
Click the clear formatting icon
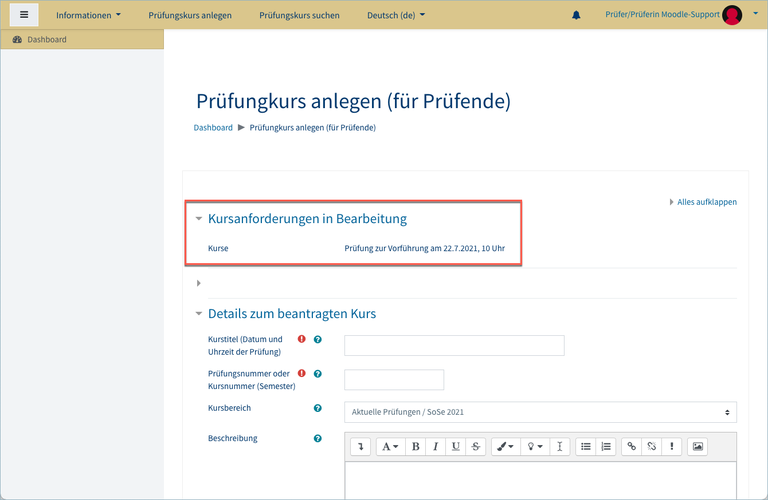point(559,446)
